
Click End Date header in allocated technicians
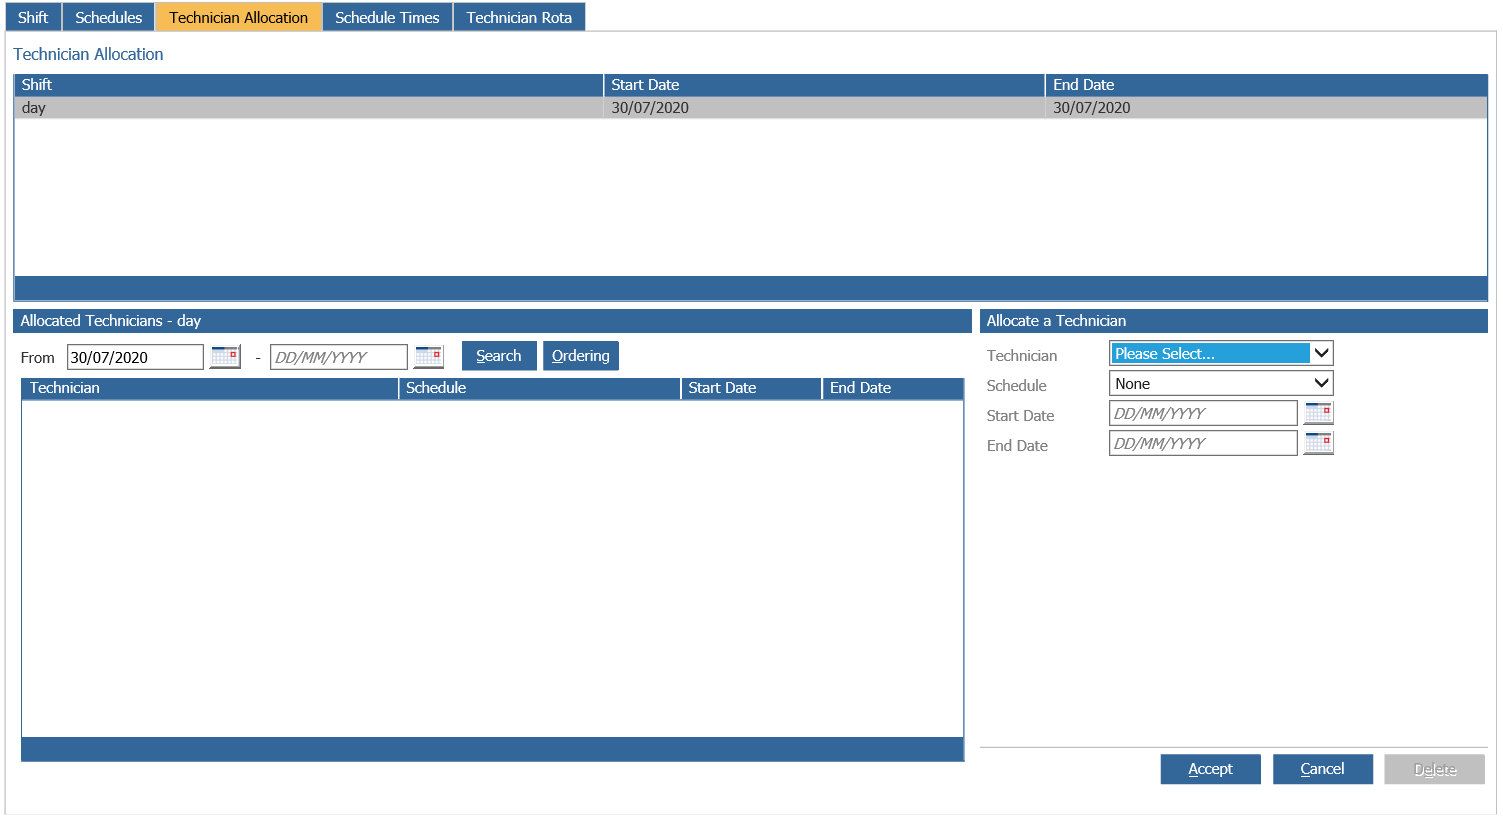point(893,388)
